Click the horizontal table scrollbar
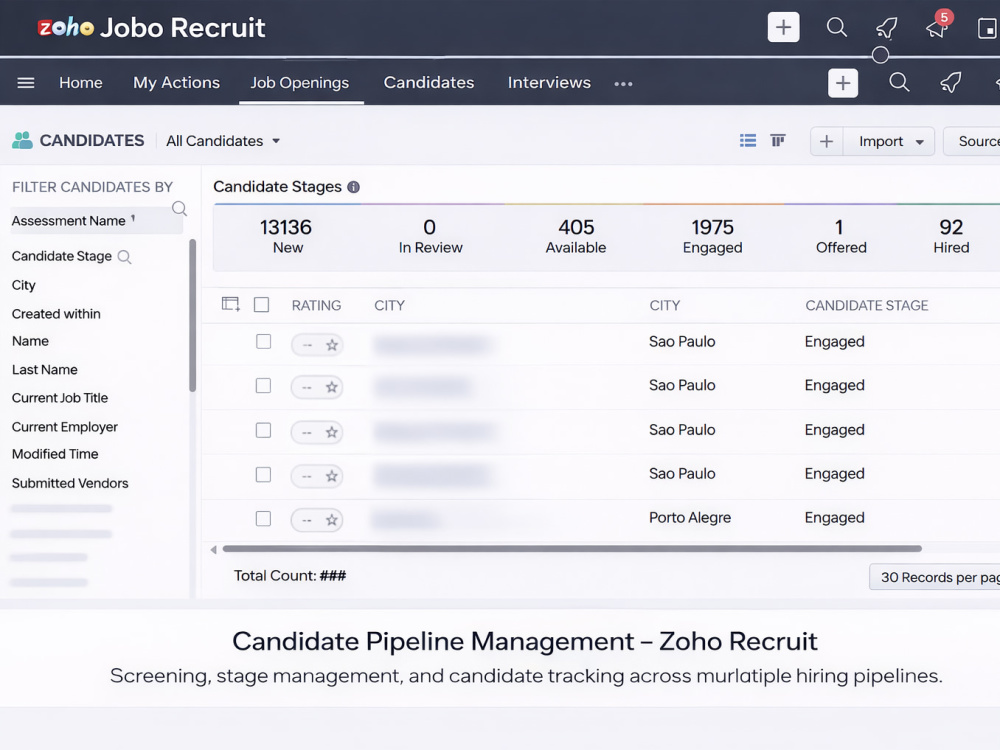The height and width of the screenshot is (750, 1000). click(572, 548)
